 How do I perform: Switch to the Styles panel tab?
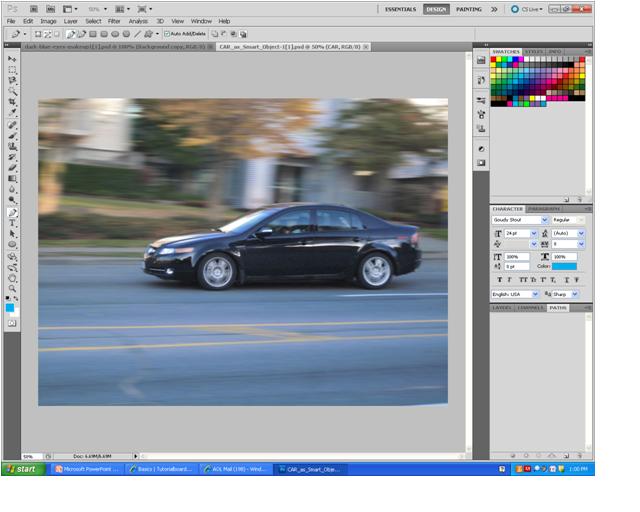coord(534,52)
